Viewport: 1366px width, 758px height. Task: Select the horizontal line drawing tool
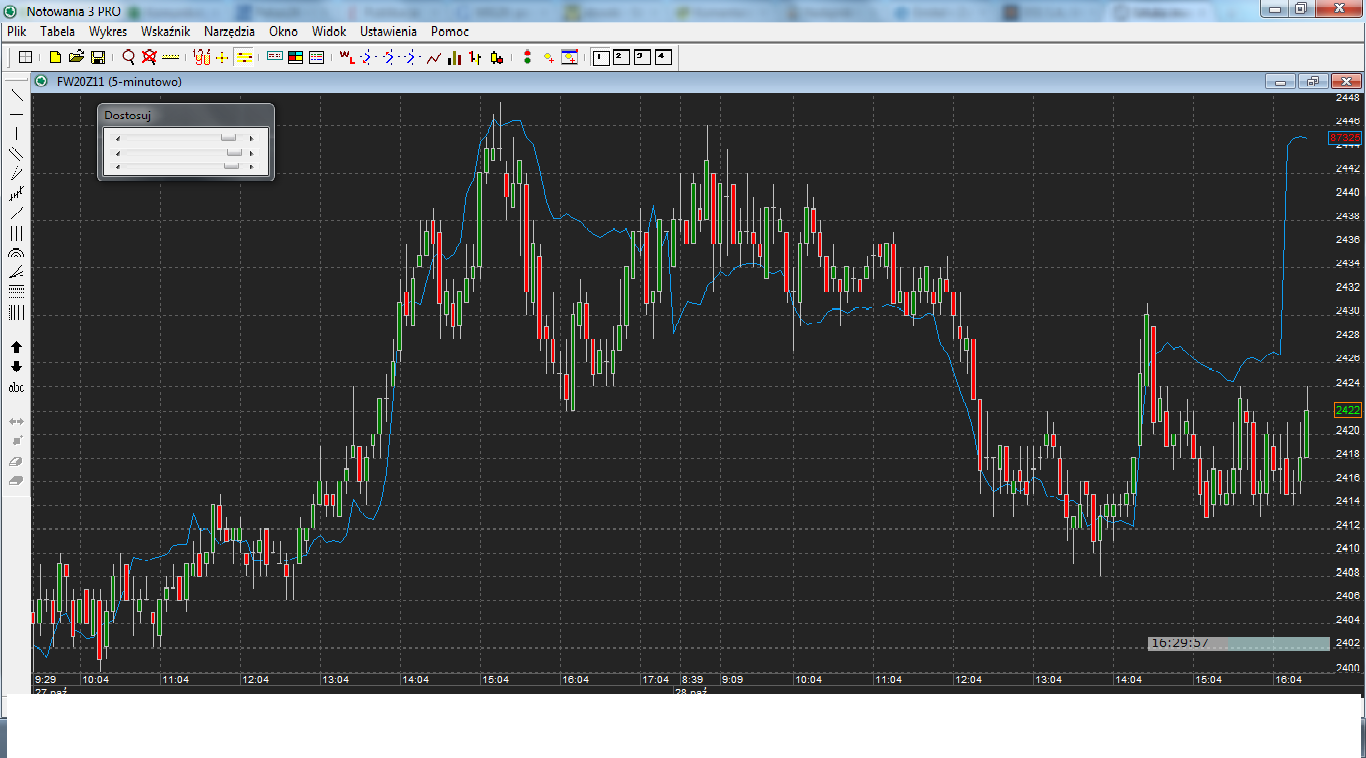click(16, 115)
